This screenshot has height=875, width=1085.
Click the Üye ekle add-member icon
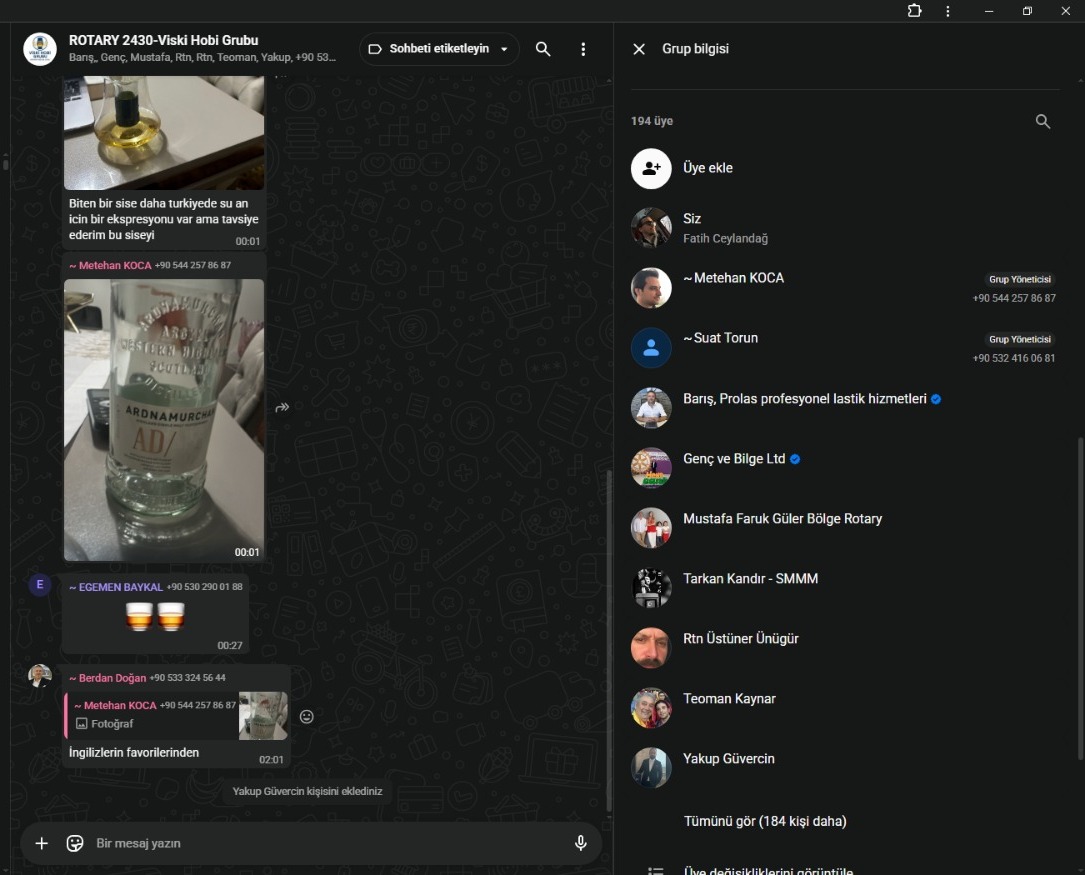coord(651,168)
